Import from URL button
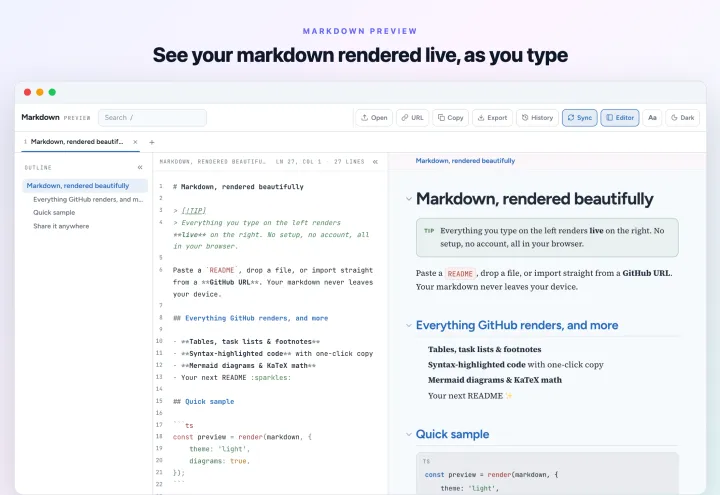720x495 pixels. pyautogui.click(x=412, y=118)
